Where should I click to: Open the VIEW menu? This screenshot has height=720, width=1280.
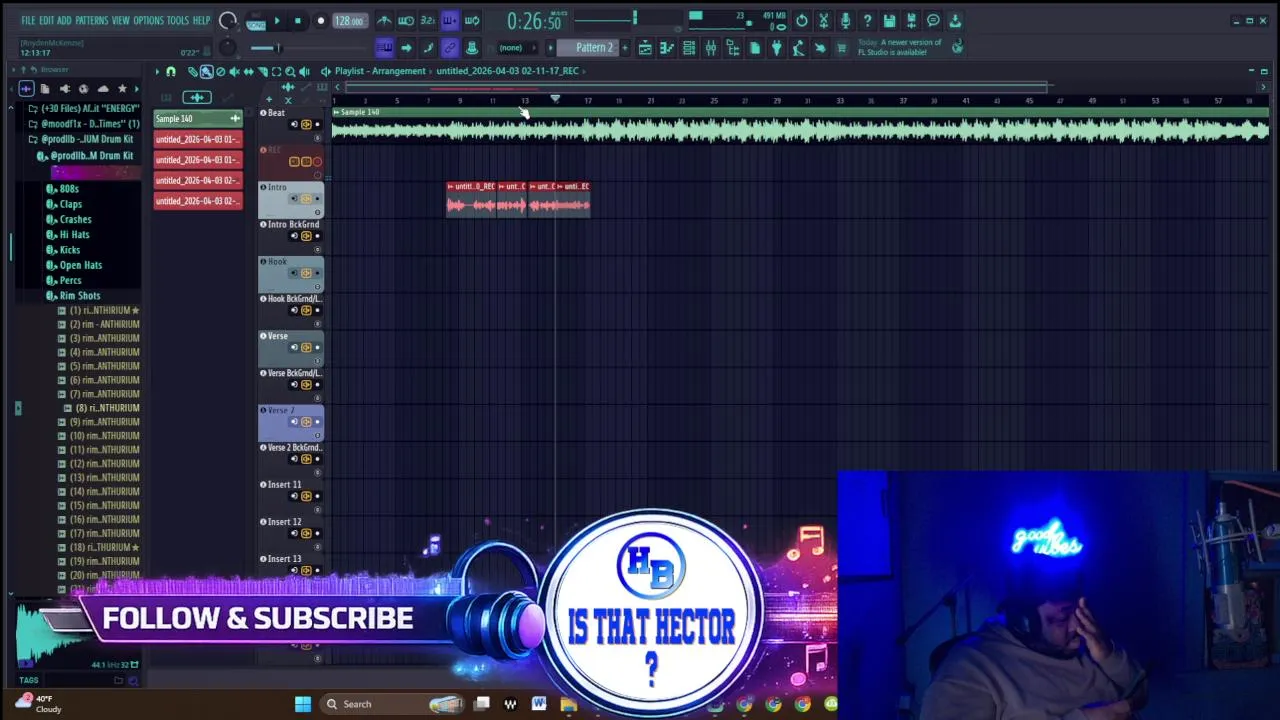[x=120, y=20]
